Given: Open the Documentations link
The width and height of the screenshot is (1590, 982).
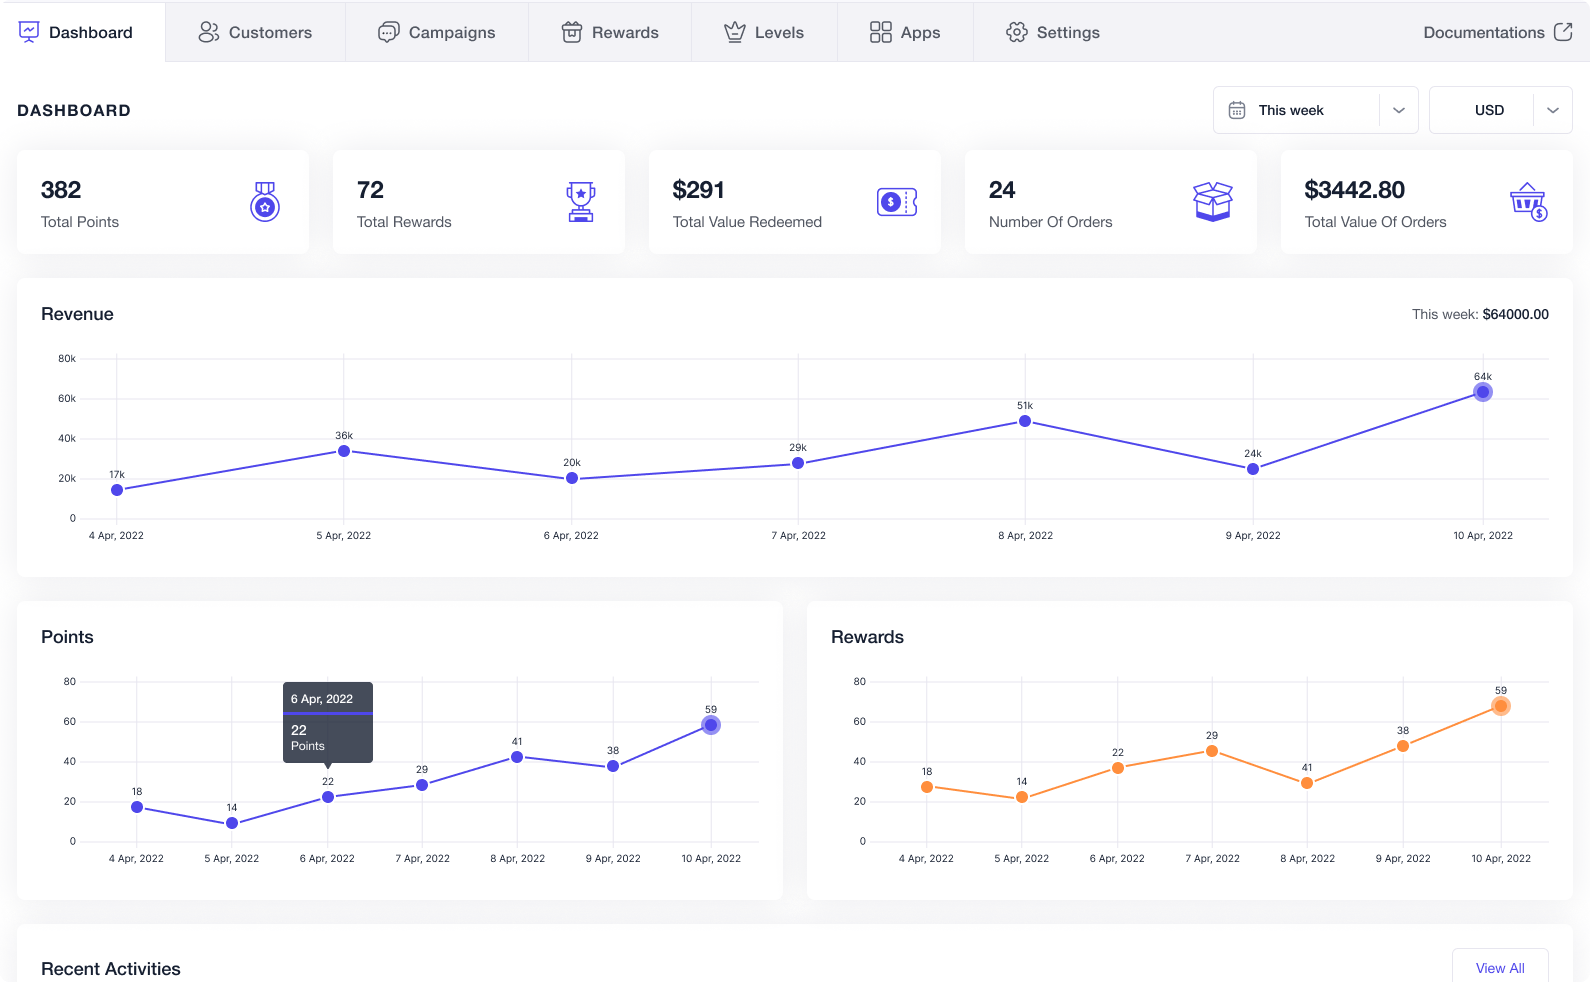Looking at the screenshot, I should [x=1498, y=32].
